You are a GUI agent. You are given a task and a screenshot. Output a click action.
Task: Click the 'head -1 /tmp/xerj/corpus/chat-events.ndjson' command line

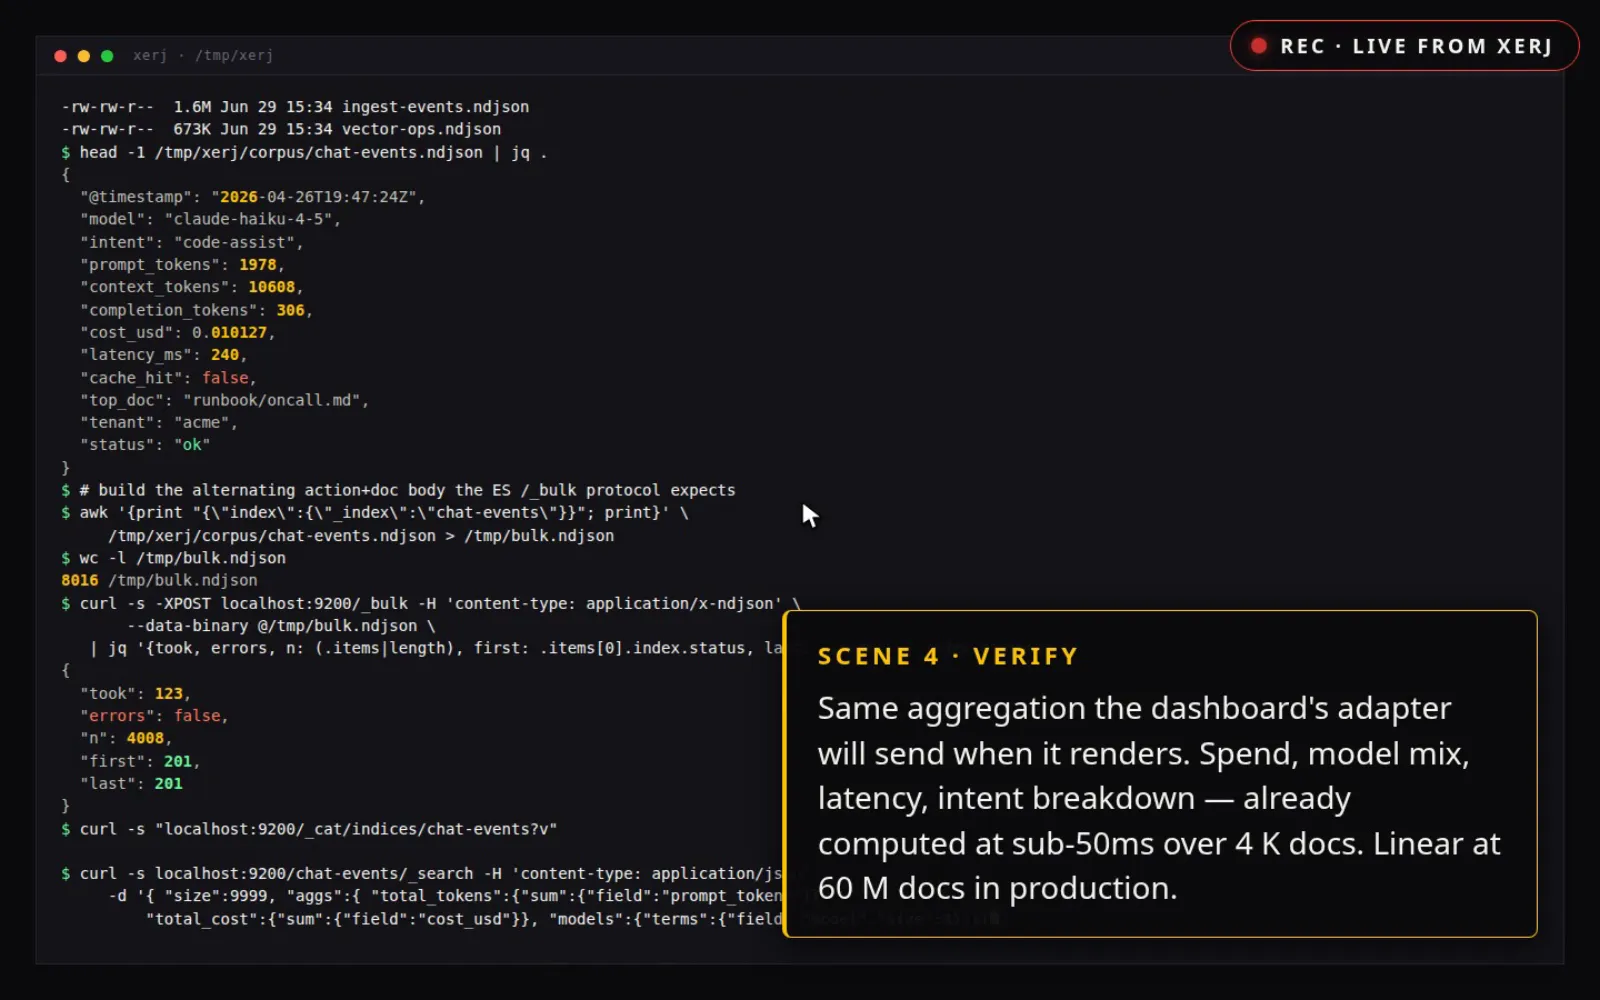(304, 152)
